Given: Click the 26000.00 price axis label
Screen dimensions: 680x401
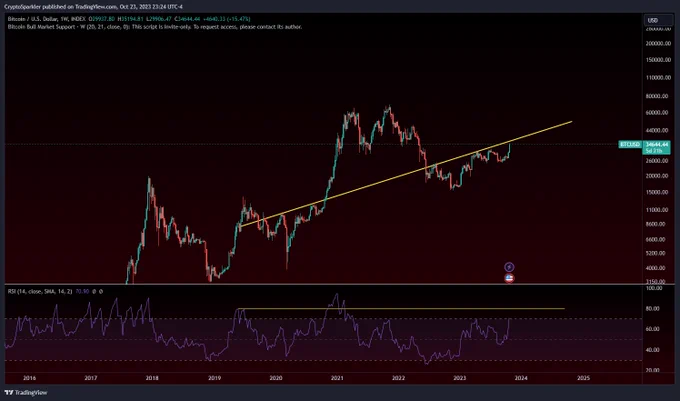Looking at the screenshot, I should [658, 160].
